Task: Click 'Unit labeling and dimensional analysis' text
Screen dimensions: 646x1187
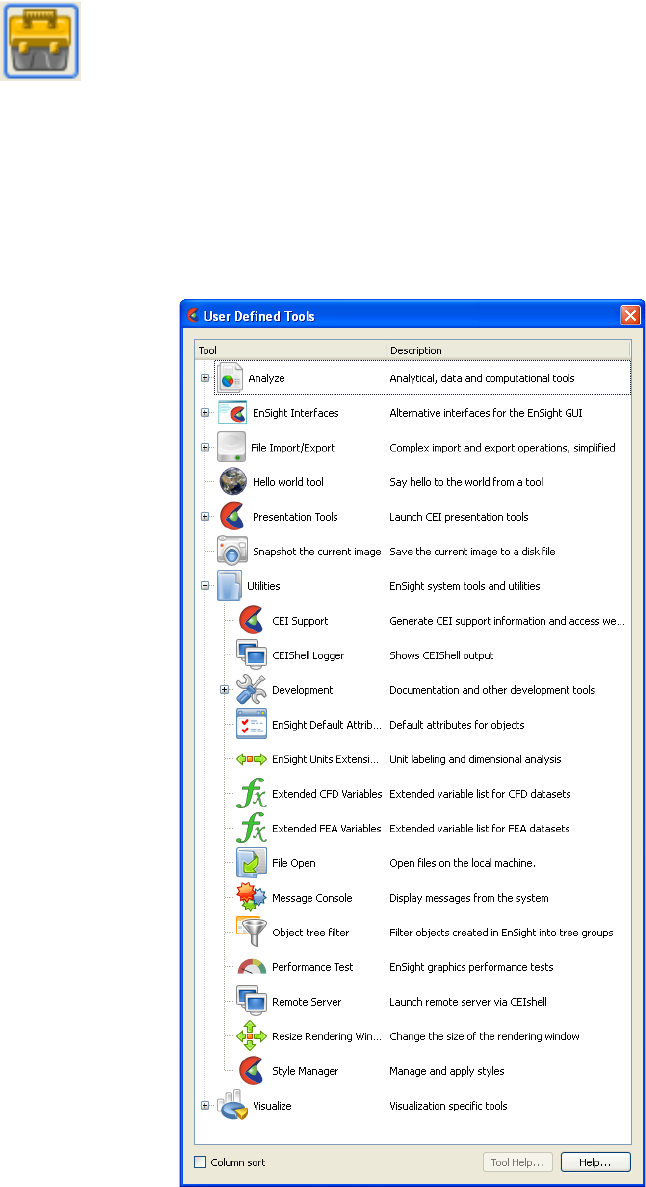Action: click(475, 759)
